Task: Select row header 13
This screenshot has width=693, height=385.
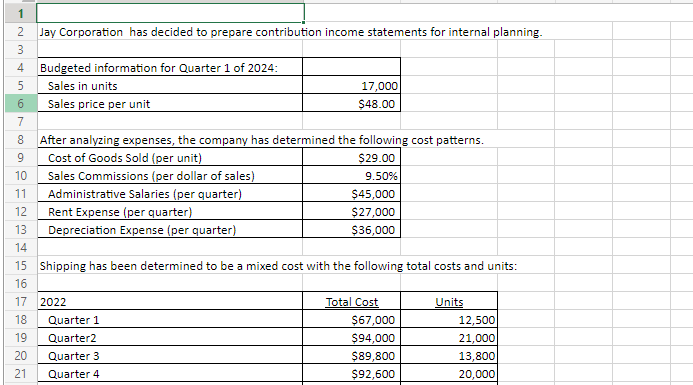Action: (x=20, y=230)
